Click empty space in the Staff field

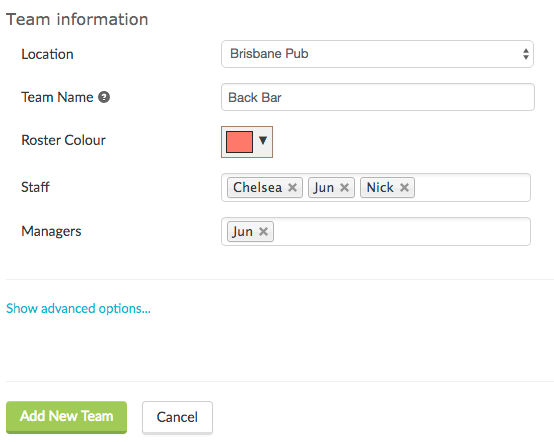coord(472,188)
